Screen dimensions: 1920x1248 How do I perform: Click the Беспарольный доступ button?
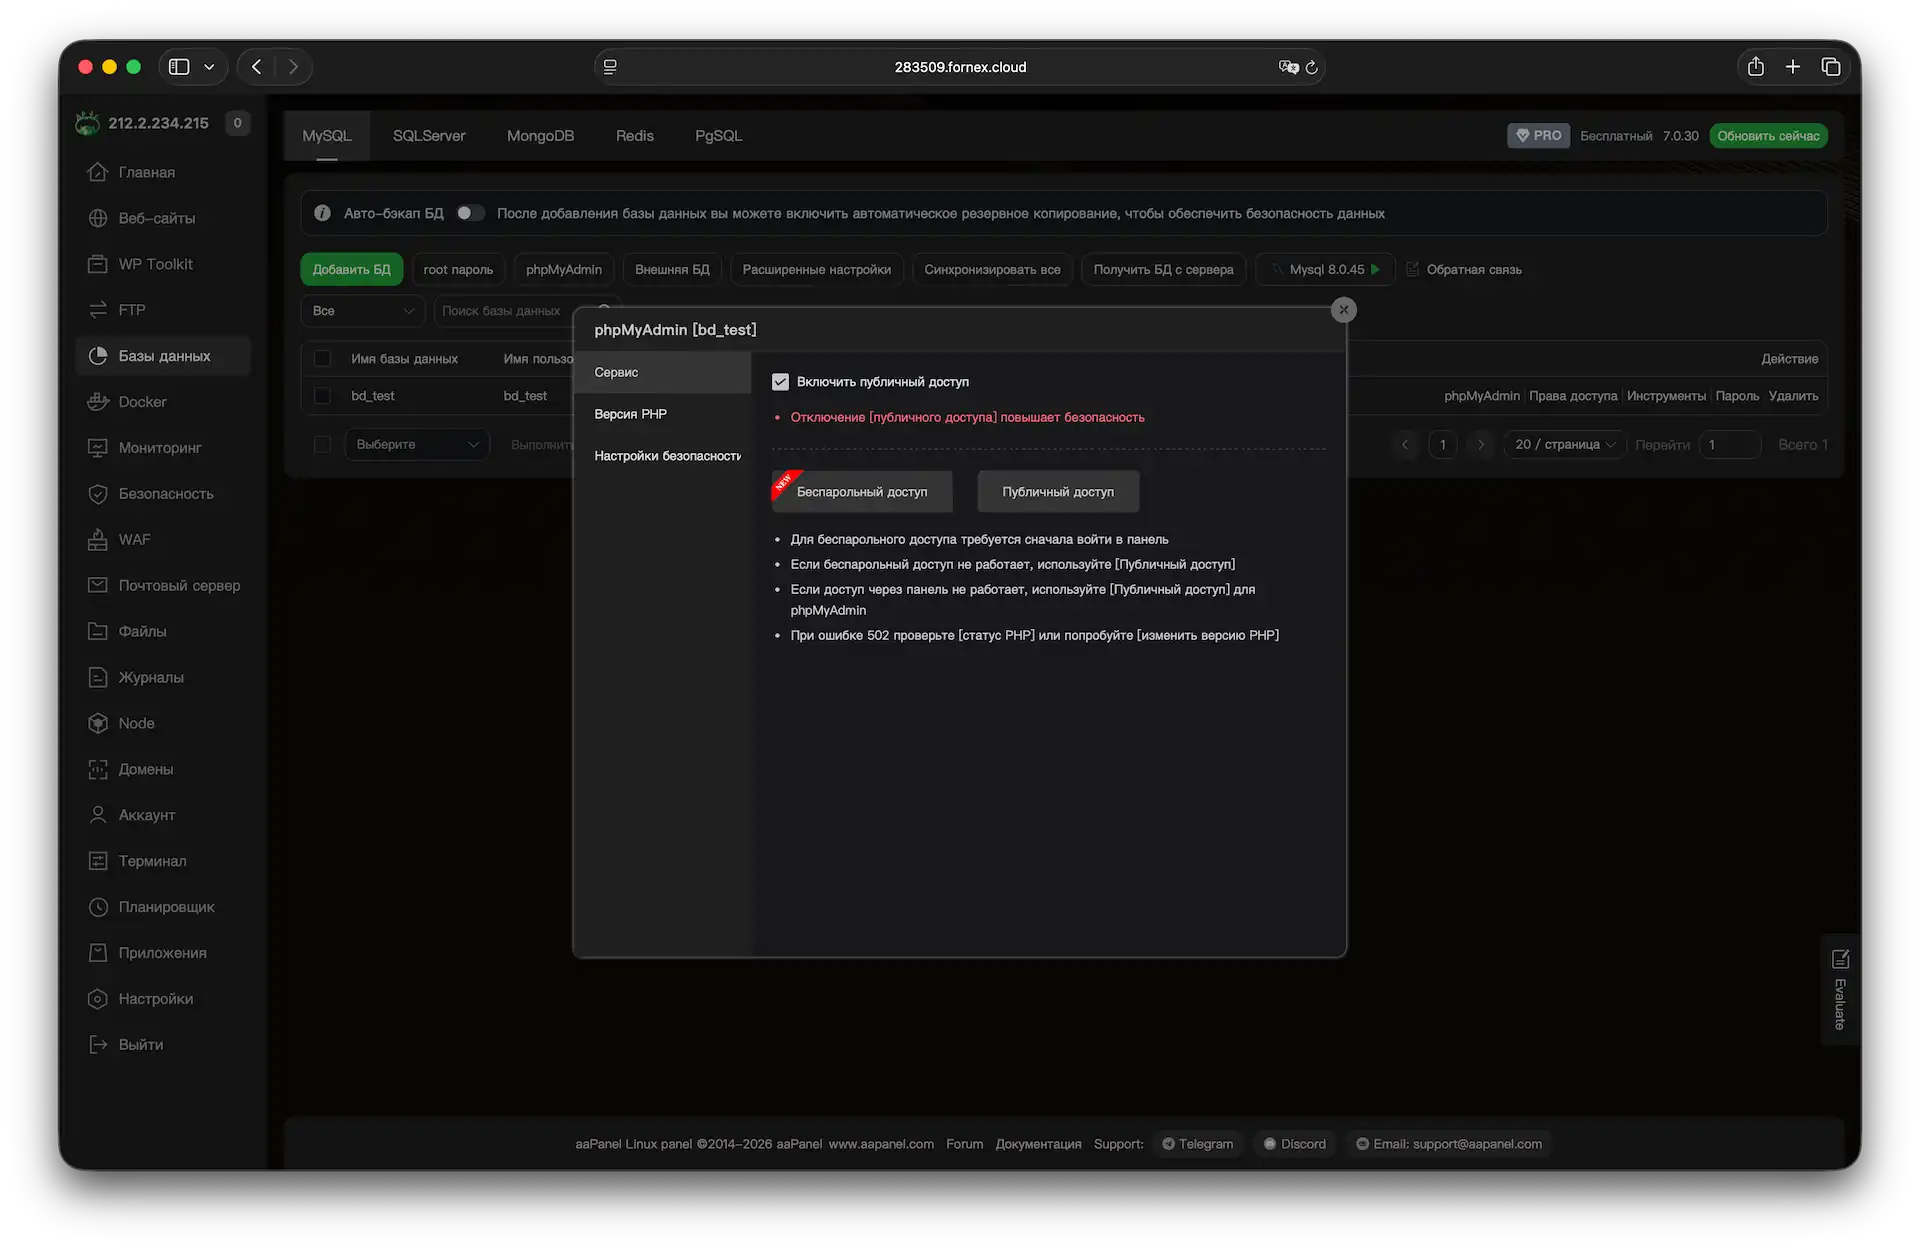pyautogui.click(x=861, y=492)
